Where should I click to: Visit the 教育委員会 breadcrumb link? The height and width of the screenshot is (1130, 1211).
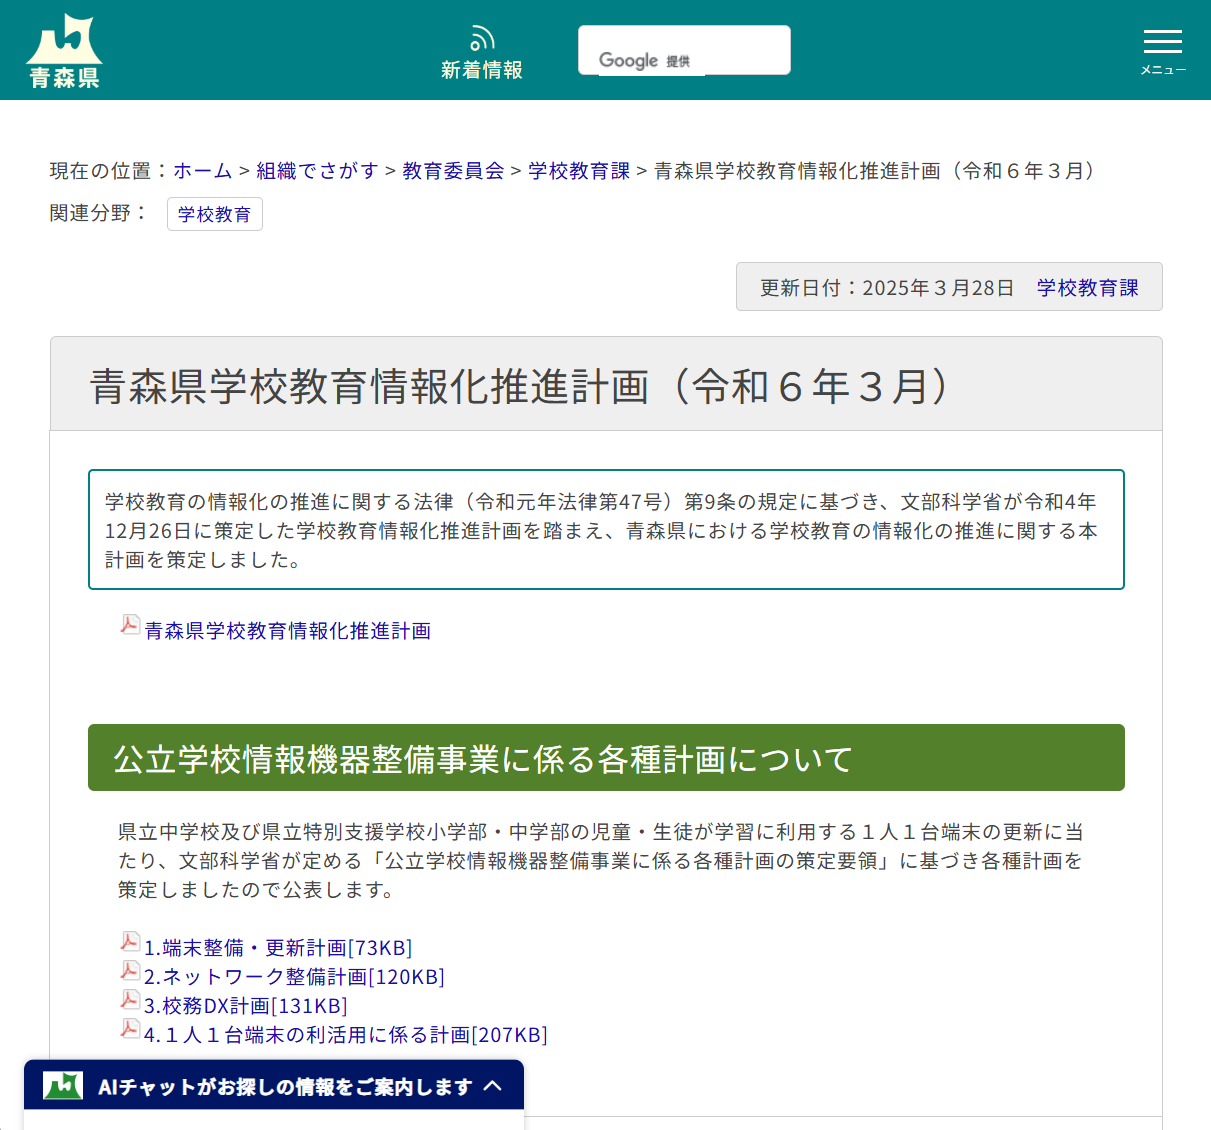tap(452, 170)
